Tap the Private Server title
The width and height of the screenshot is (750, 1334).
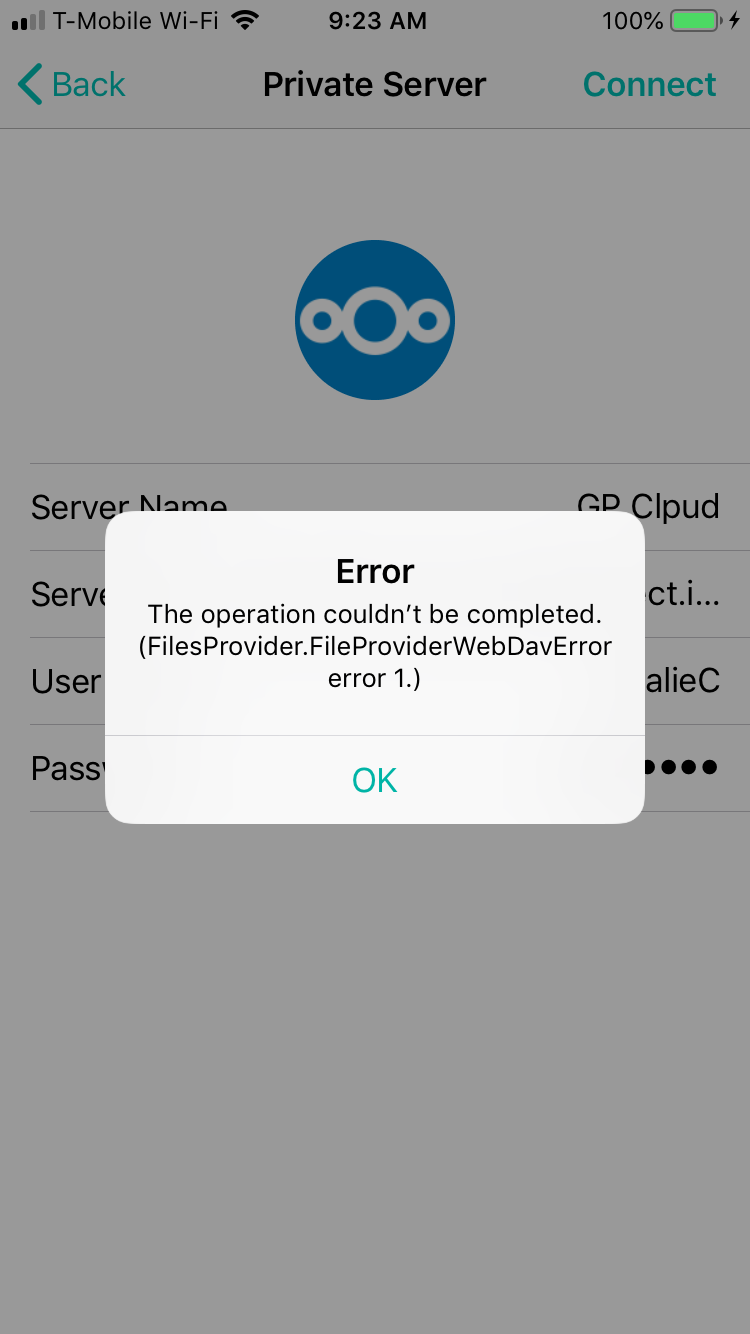(x=374, y=85)
